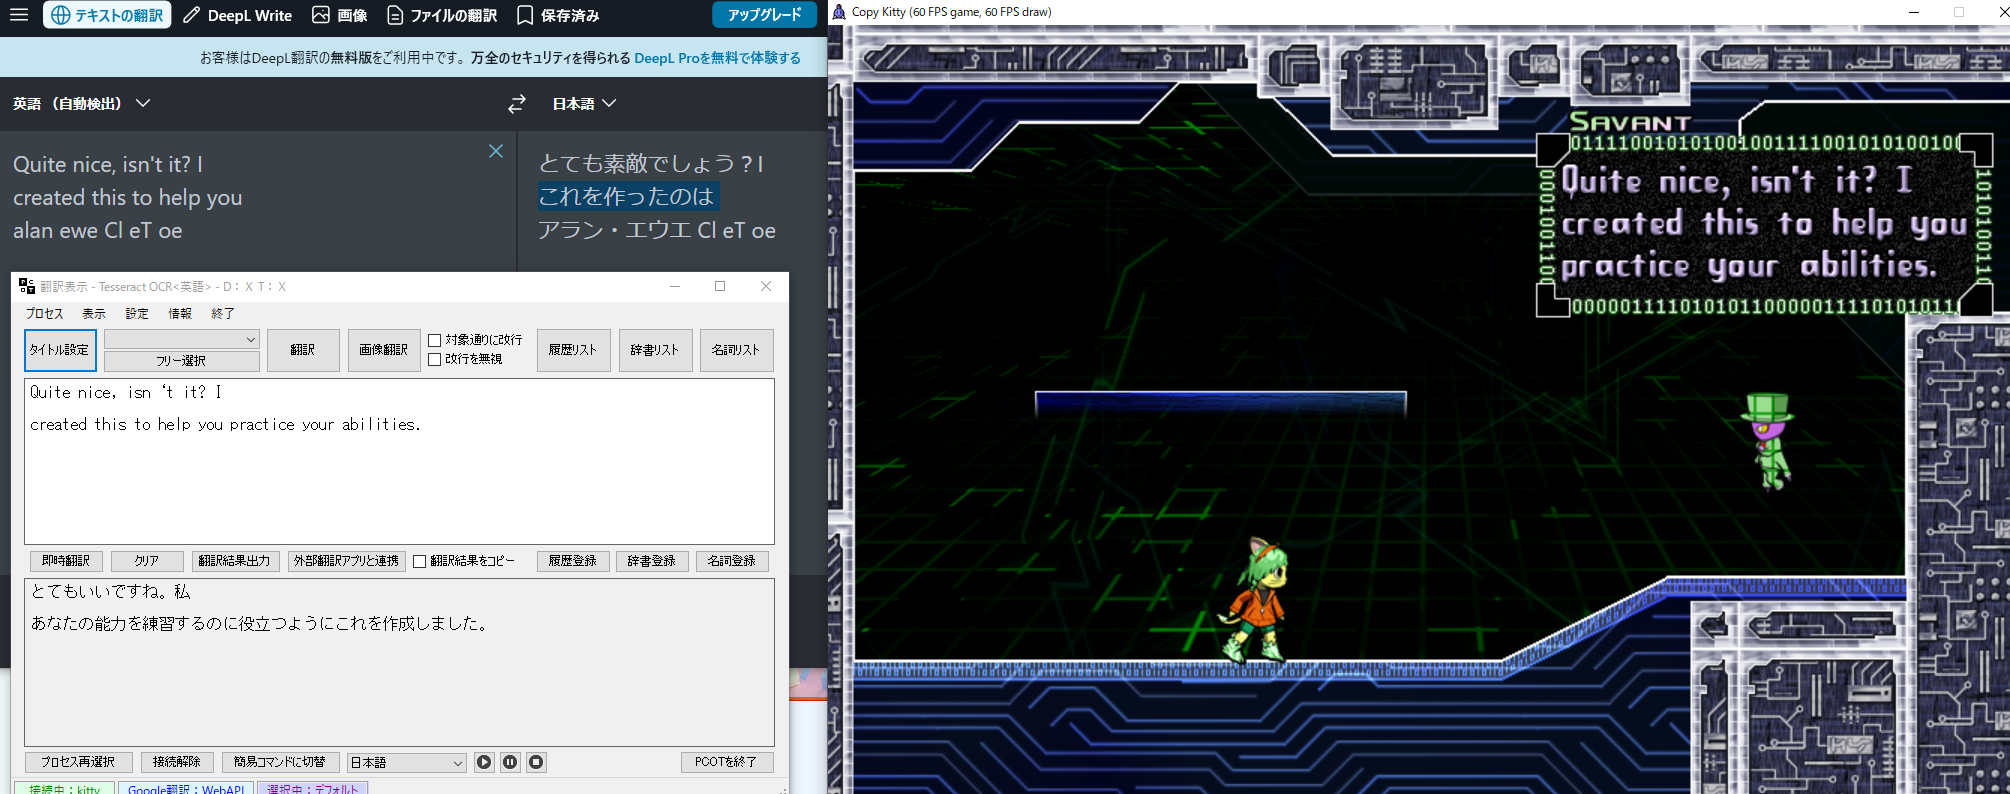Screen dimensions: 2010x794
Task: Click the 簡易コマンドに切替 button
Action: point(280,762)
